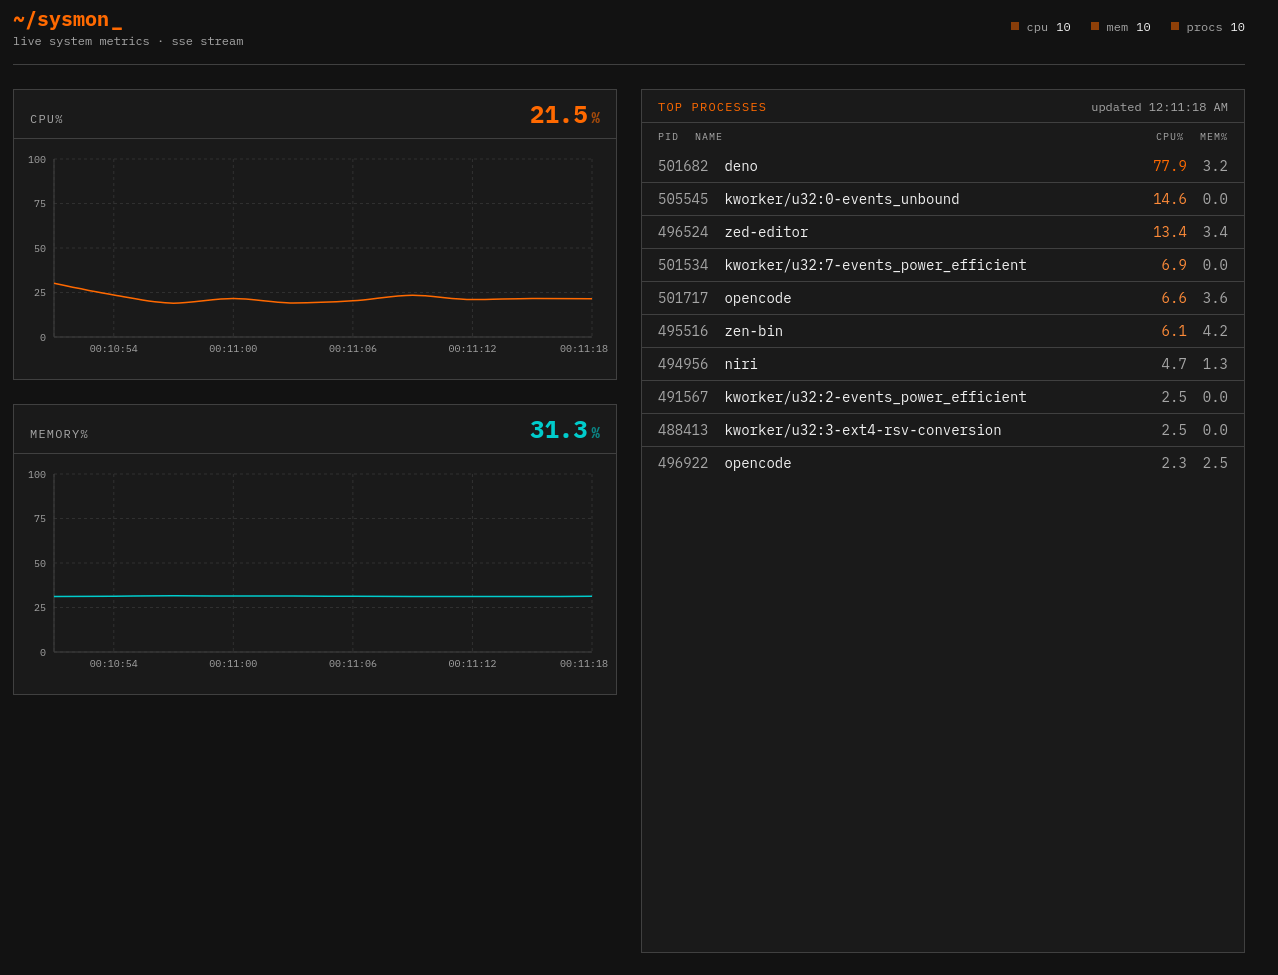Click the CPU% column header

1170,138
